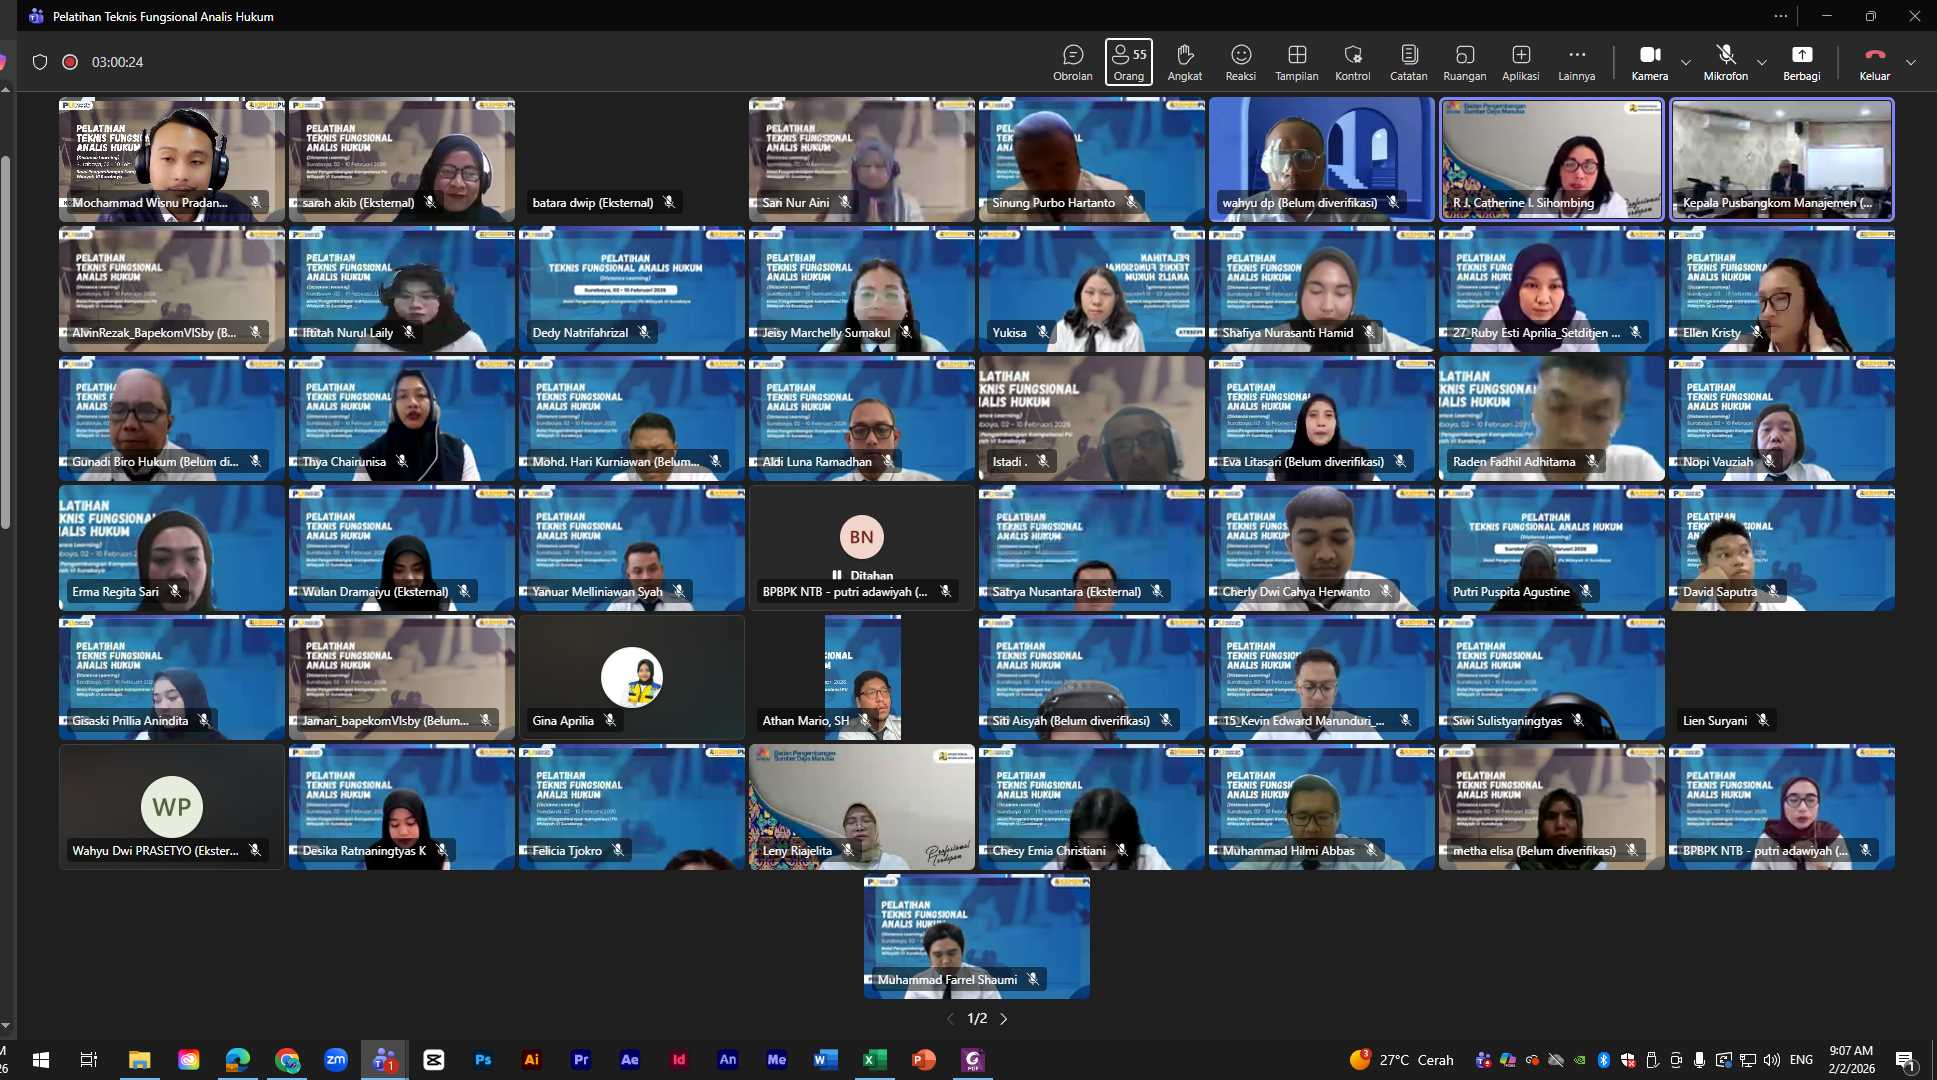Open the Reaksi reactions menu
The height and width of the screenshot is (1080, 1937).
tap(1240, 62)
